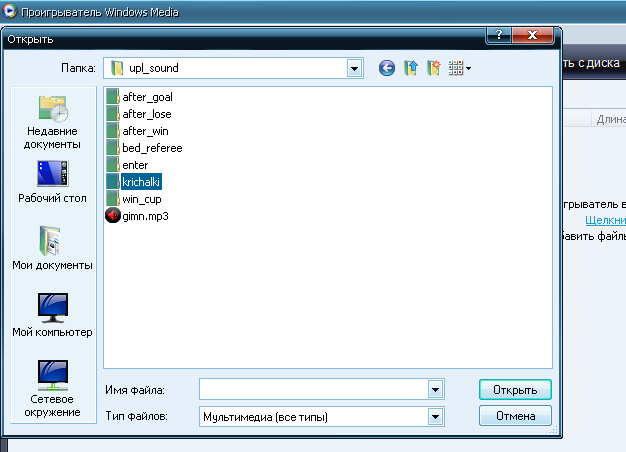Select the enter folder icon

(x=113, y=165)
